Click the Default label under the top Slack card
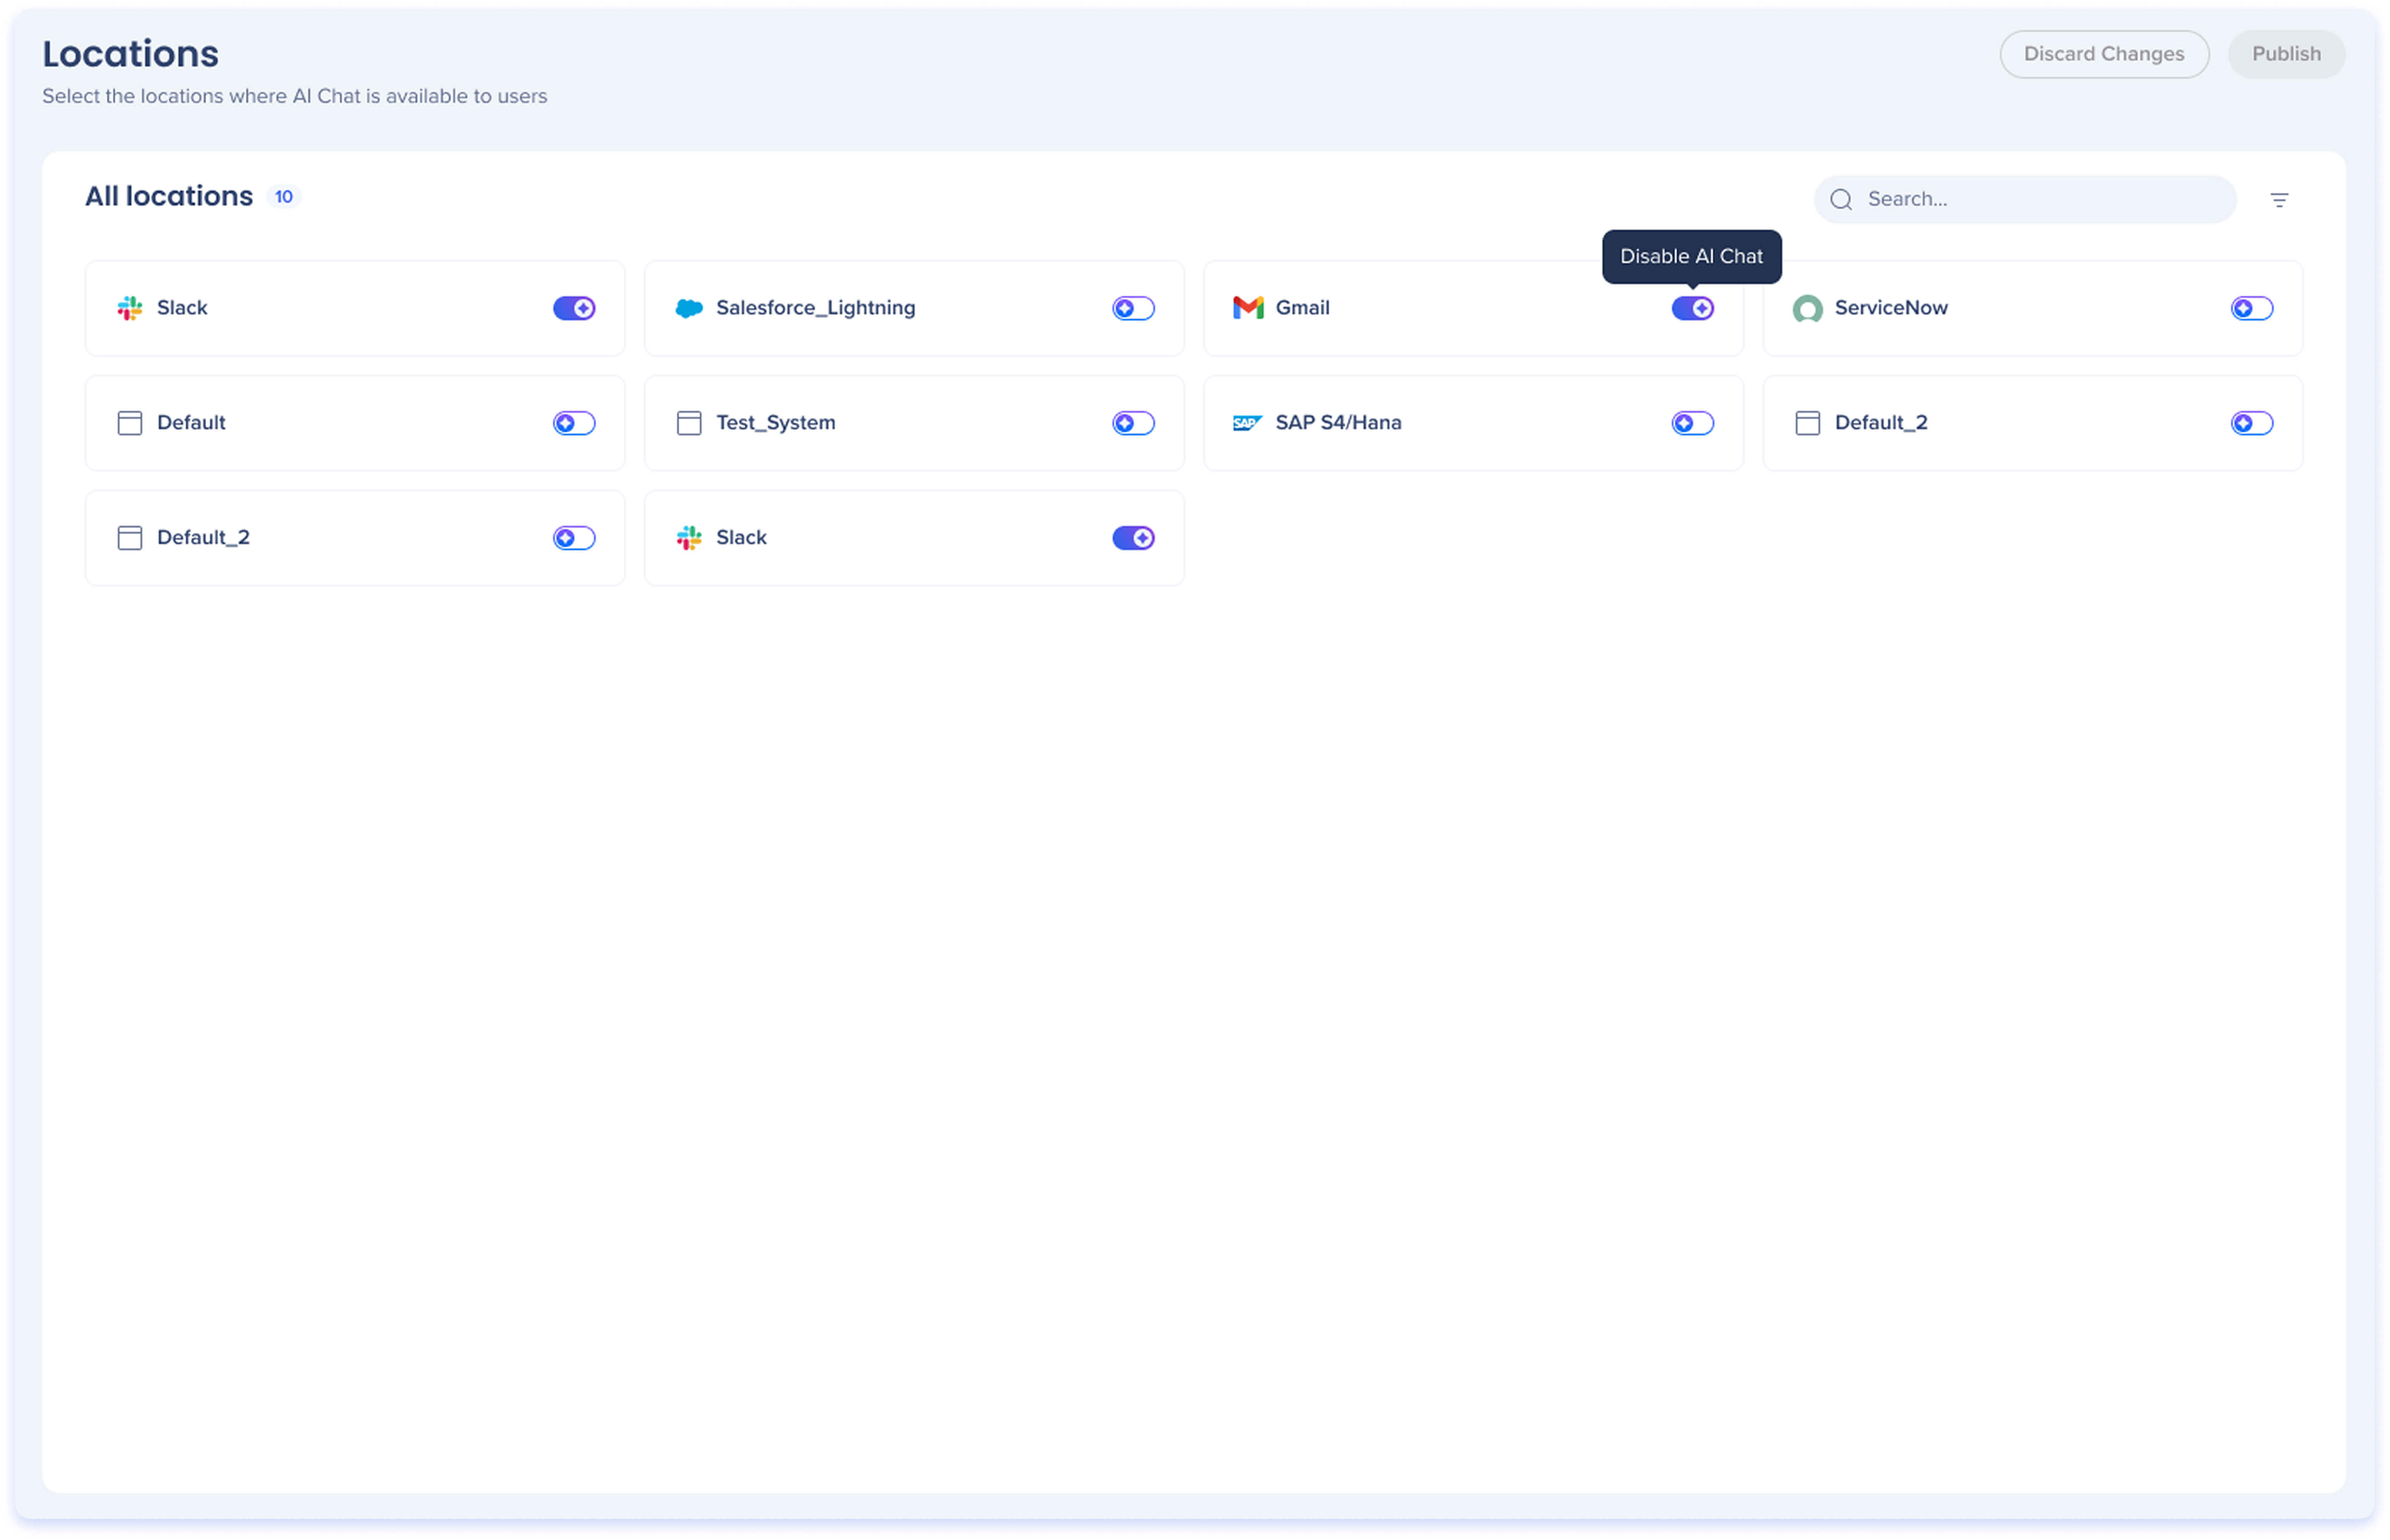Screen dimensions: 2390x1540 [x=191, y=423]
